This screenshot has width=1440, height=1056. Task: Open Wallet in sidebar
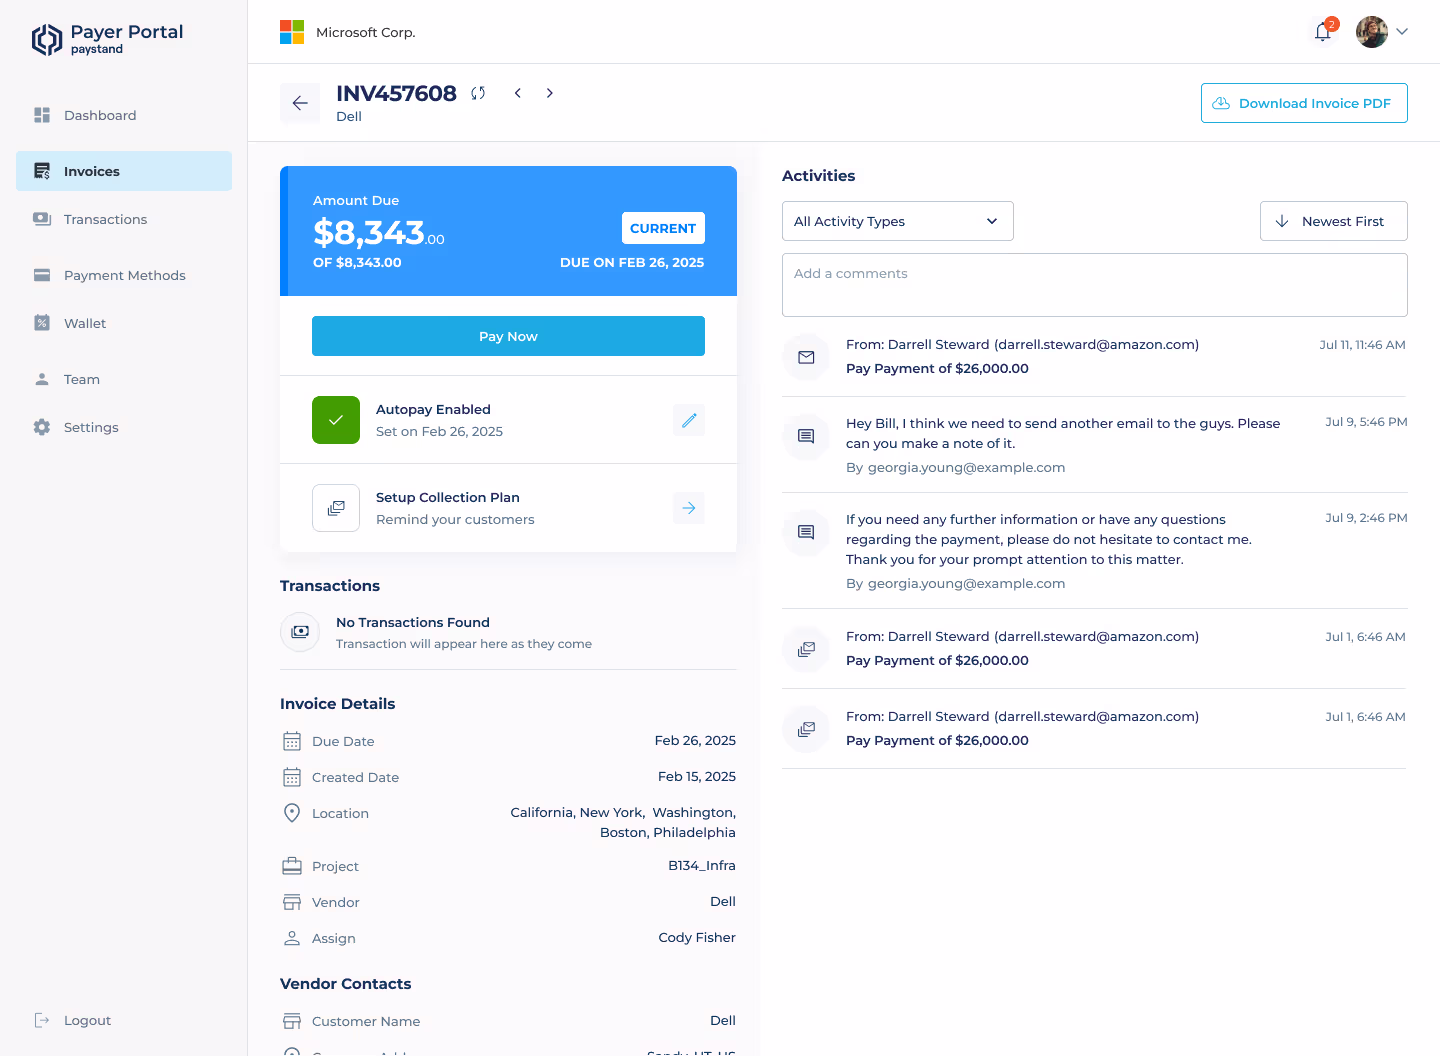pos(124,323)
